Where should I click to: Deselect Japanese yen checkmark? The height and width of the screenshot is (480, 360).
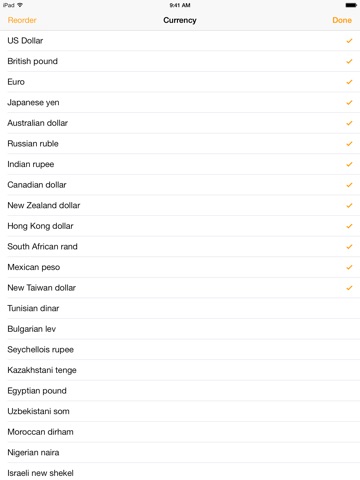click(x=349, y=103)
